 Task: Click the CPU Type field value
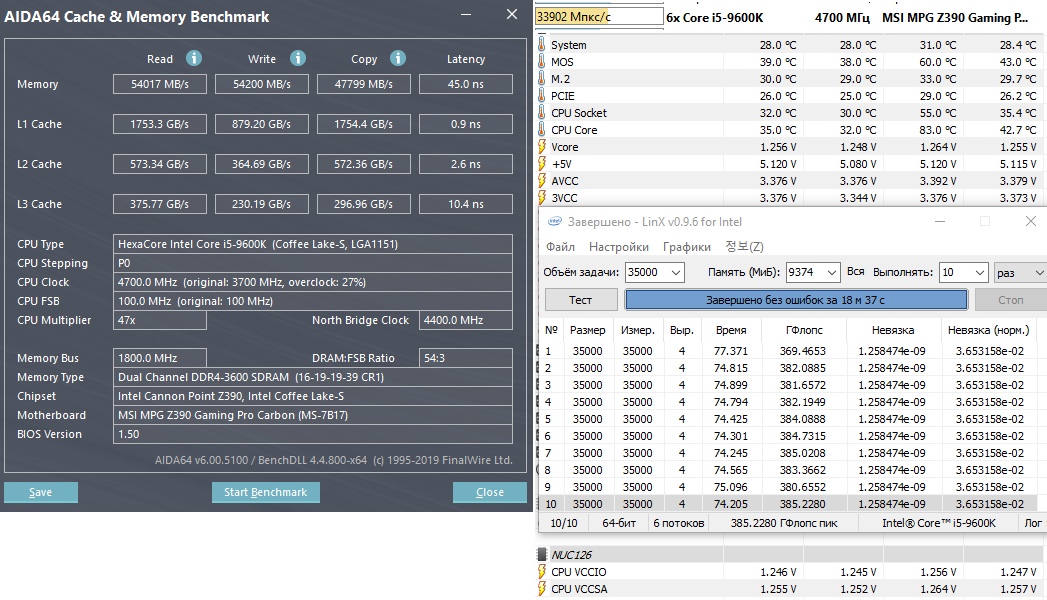tap(312, 244)
